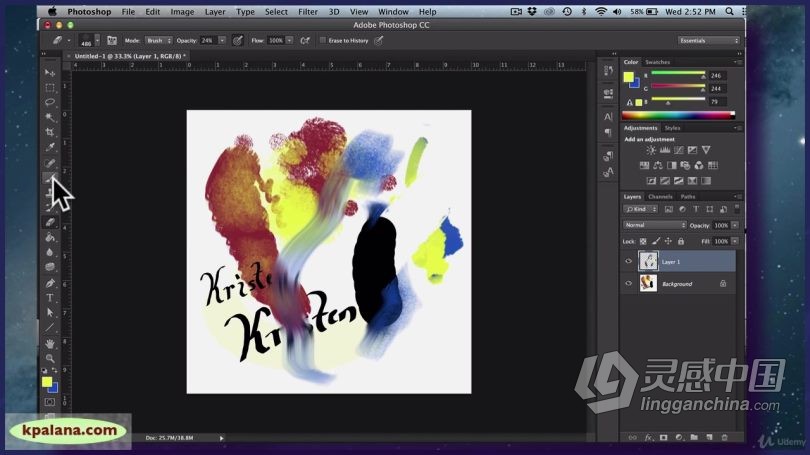Switch to the Swatches tab
Viewport: 810px width, 455px height.
[658, 62]
